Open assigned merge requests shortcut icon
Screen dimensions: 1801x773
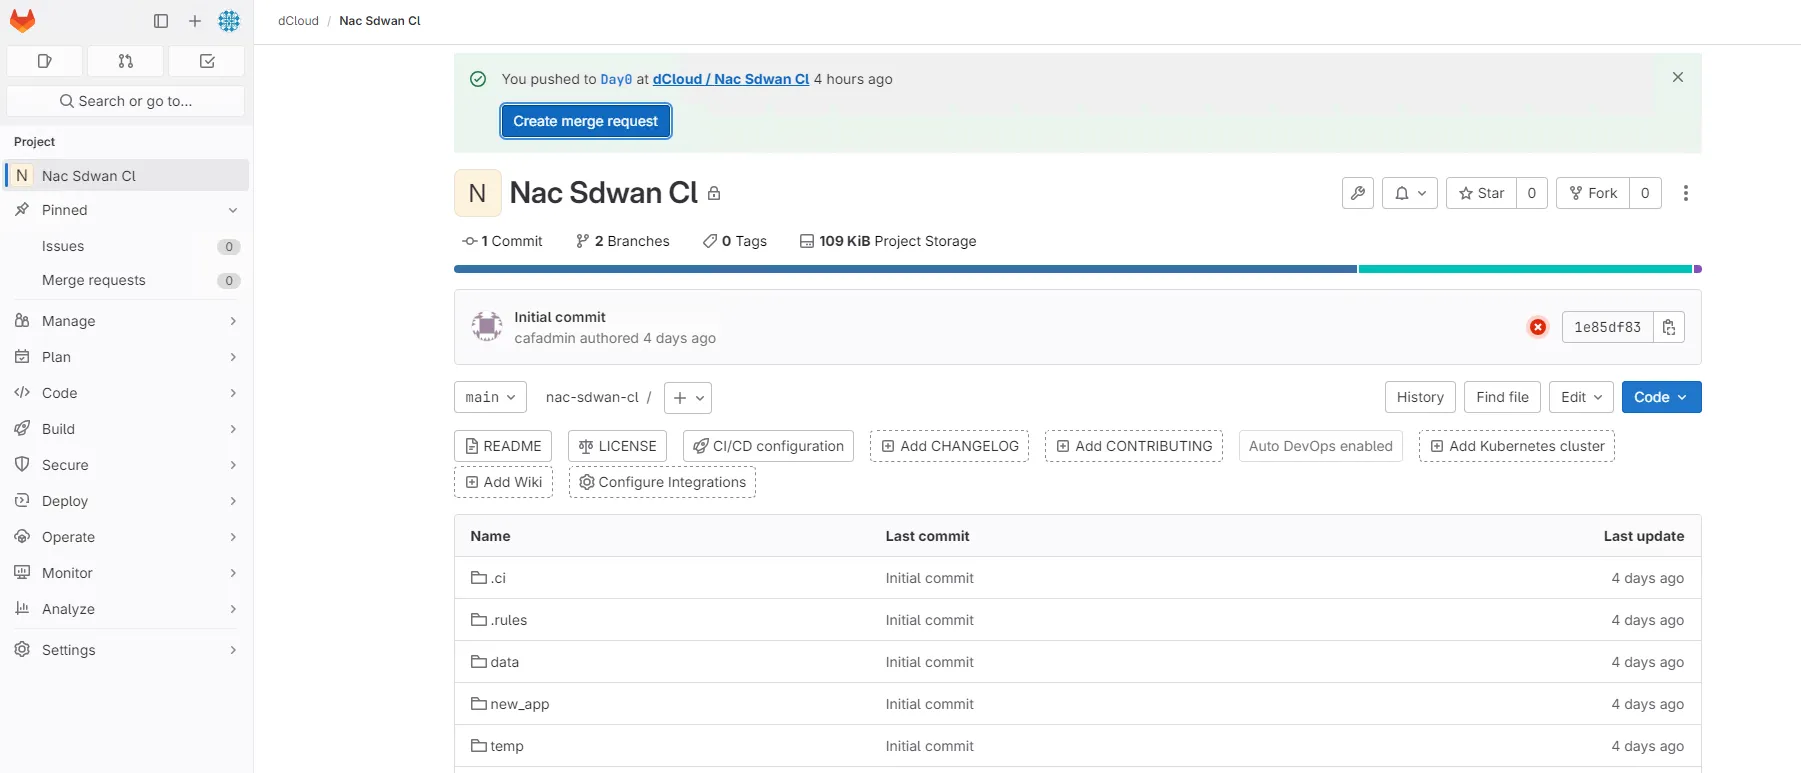pyautogui.click(x=125, y=61)
